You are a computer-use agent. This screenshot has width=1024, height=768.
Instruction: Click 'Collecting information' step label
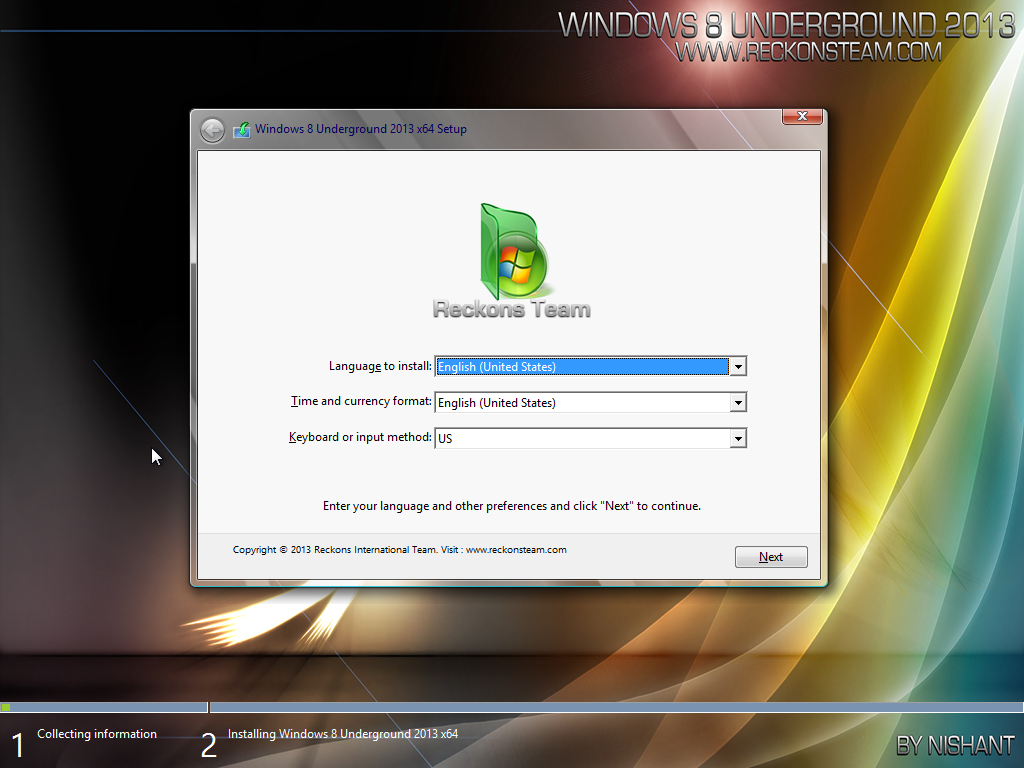97,734
